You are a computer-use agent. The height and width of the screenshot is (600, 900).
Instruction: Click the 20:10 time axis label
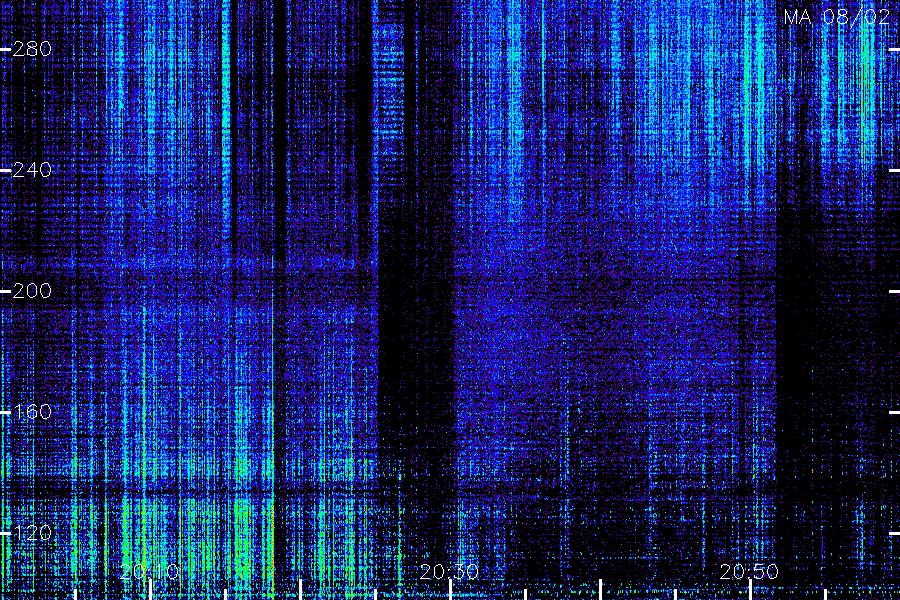click(149, 572)
